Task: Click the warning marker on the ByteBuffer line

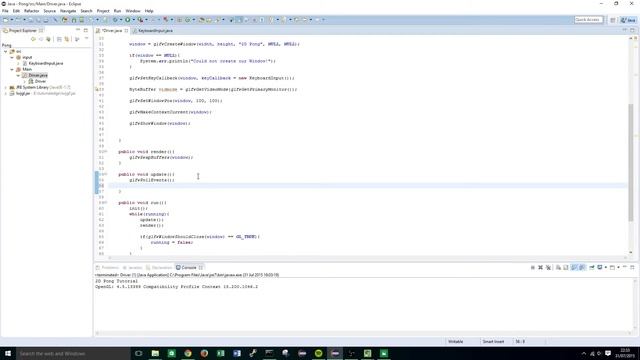Action: tap(97, 89)
